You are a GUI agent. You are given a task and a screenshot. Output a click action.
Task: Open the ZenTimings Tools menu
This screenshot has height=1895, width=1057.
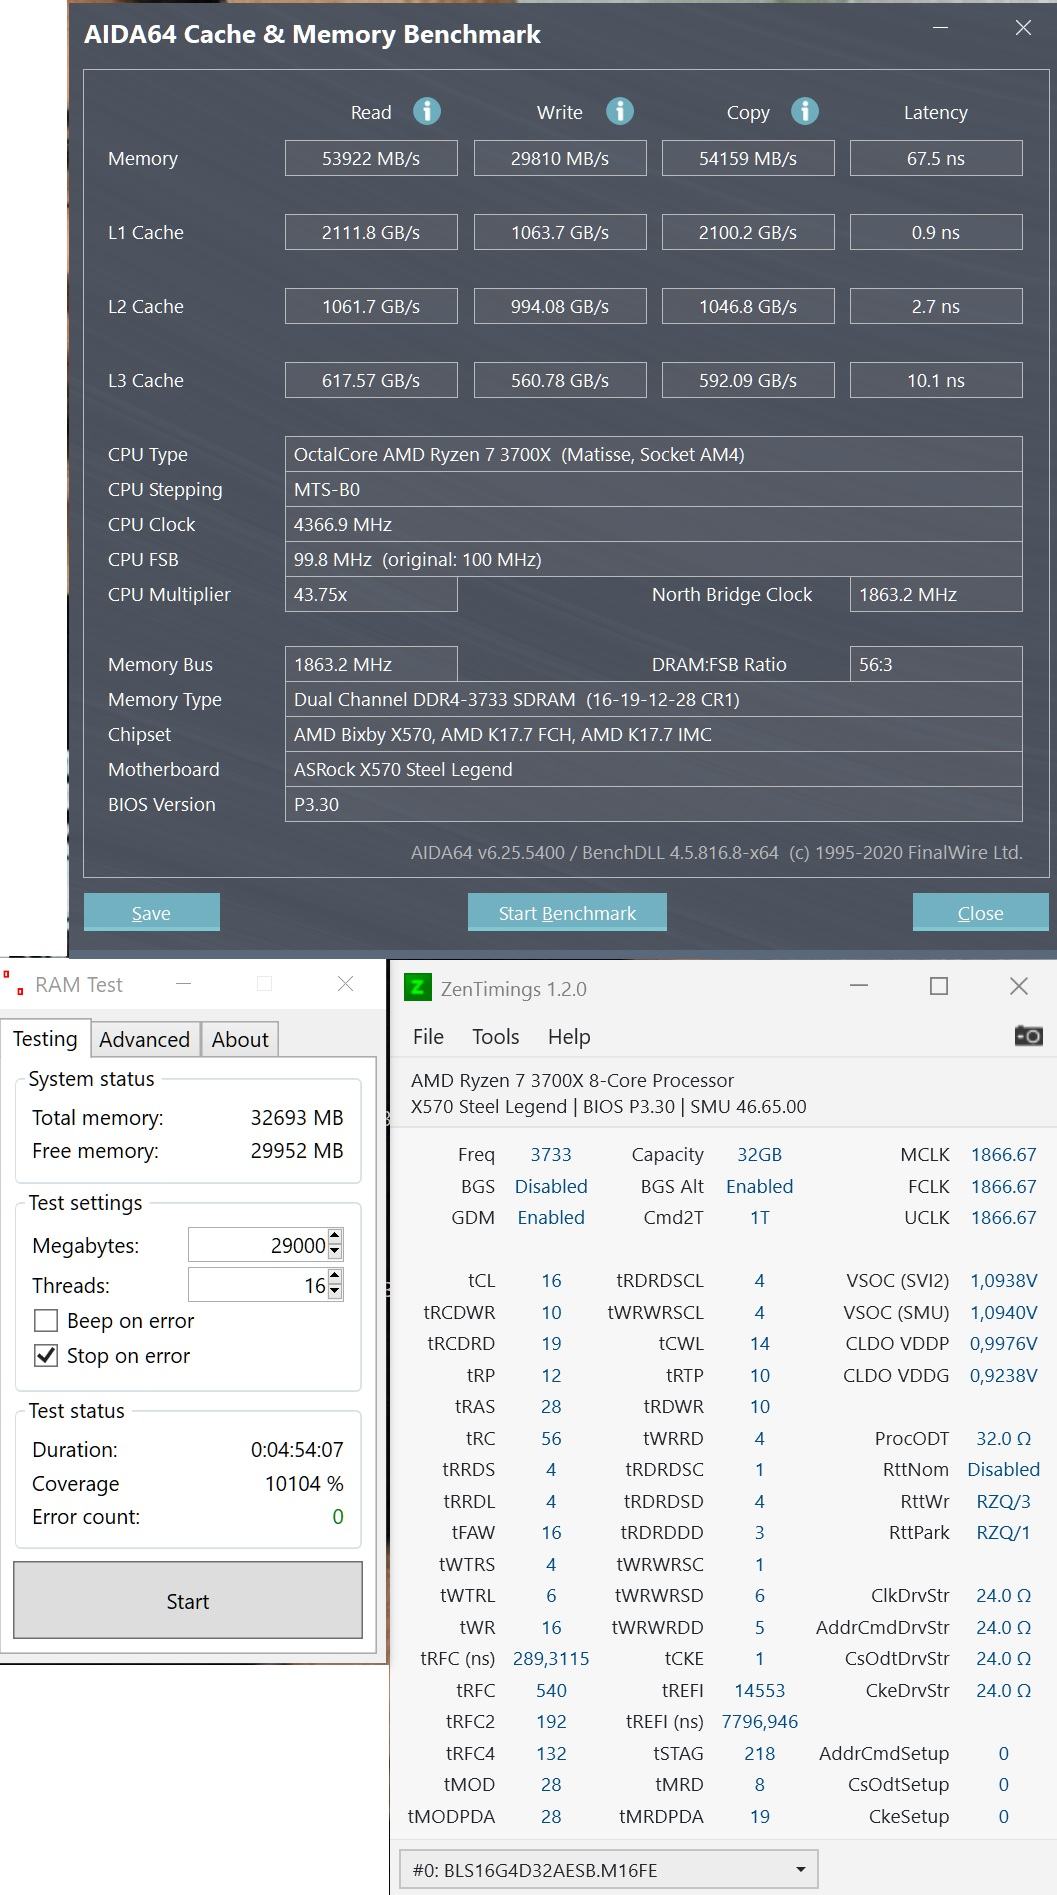click(x=496, y=1037)
